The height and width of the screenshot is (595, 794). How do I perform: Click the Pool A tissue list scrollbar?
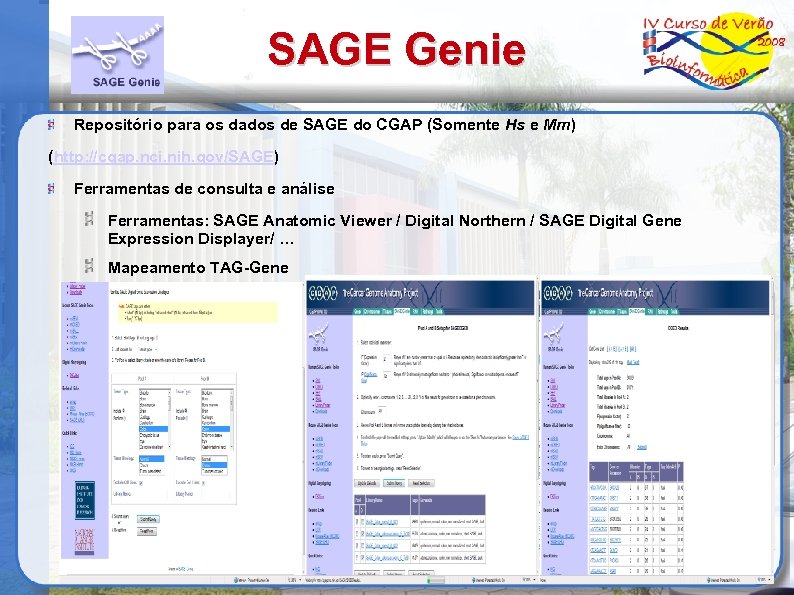click(x=169, y=419)
